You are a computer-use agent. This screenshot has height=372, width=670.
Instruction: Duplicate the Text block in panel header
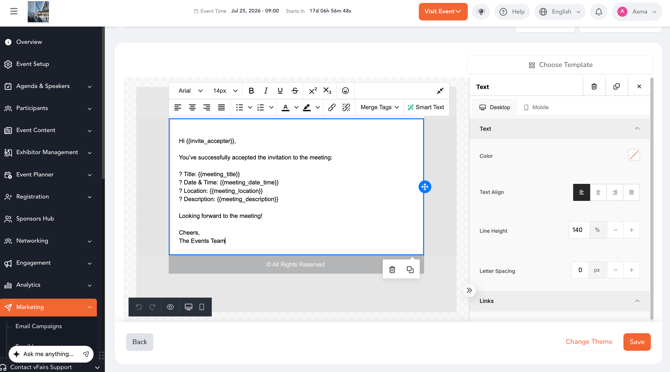(616, 87)
